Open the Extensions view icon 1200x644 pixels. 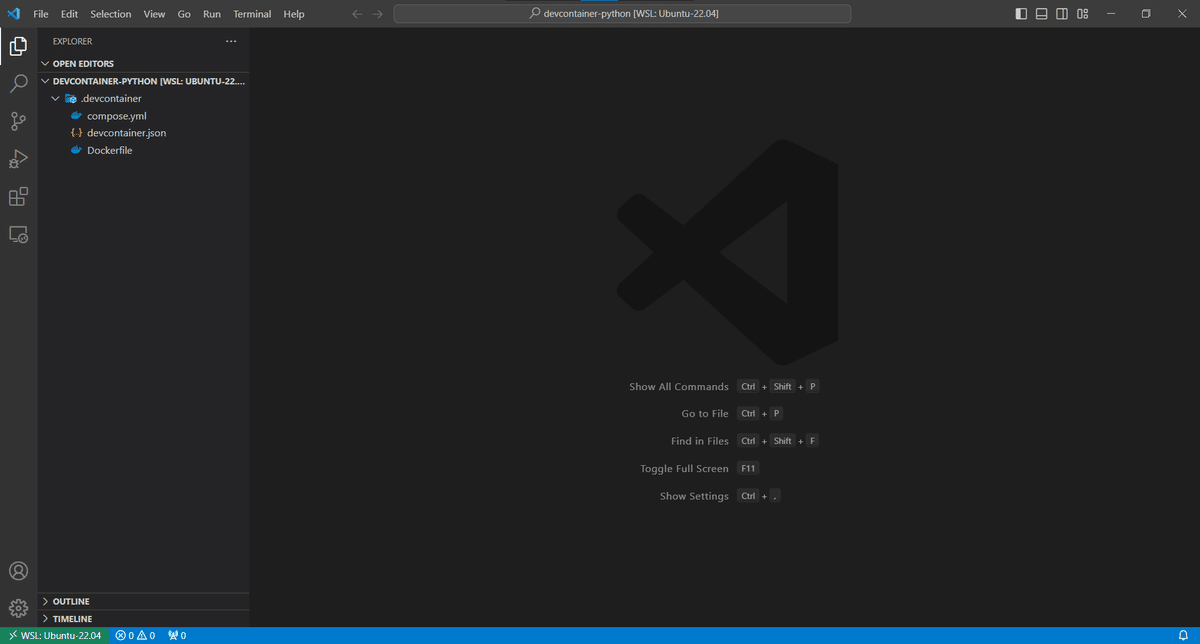[18, 196]
